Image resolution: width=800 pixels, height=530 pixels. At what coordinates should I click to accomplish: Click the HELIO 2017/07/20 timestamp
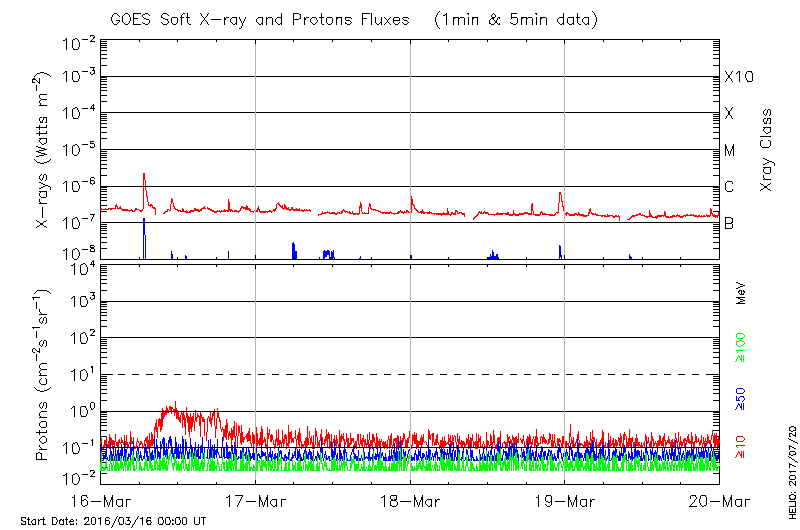tap(789, 468)
